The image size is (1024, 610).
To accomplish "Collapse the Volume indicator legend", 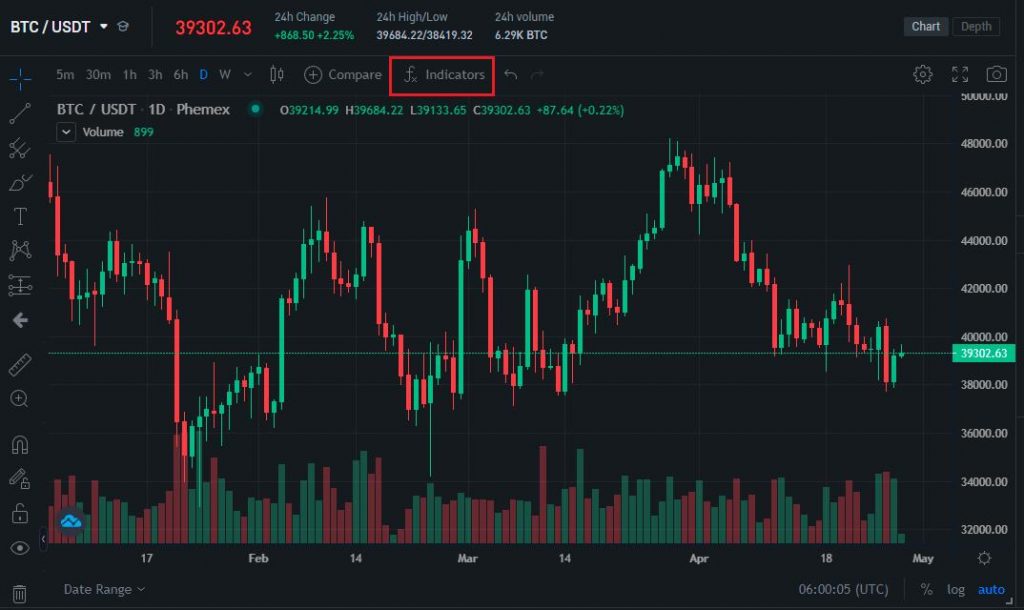I will pyautogui.click(x=66, y=132).
